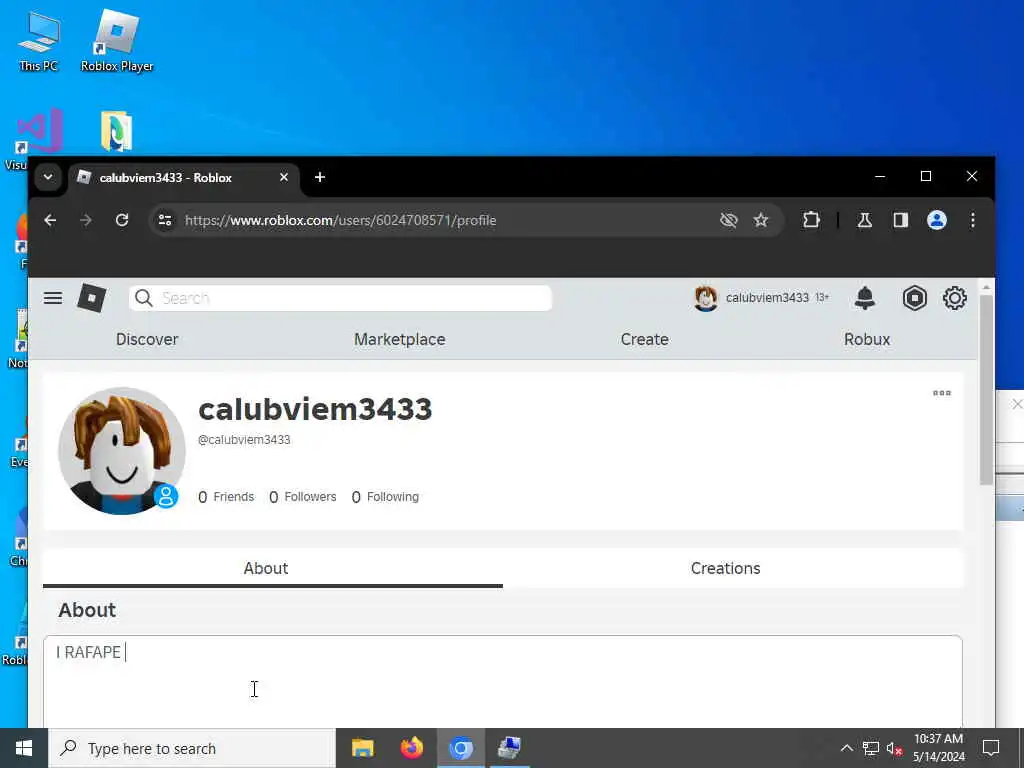The image size is (1024, 768).
Task: View site information icon in address bar
Action: [x=165, y=220]
